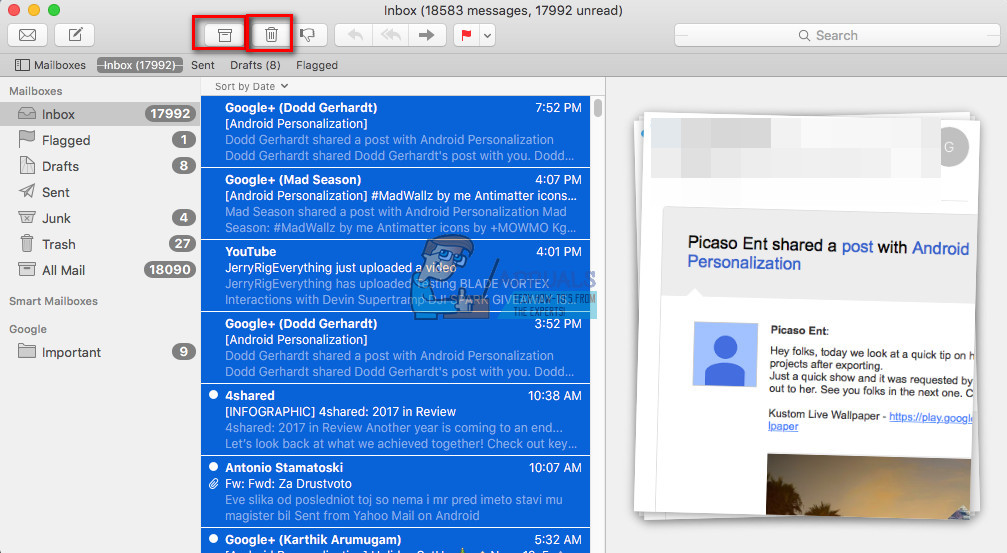This screenshot has width=1007, height=553.
Task: Open the 4shared 2017 in Review message
Action: (x=396, y=419)
